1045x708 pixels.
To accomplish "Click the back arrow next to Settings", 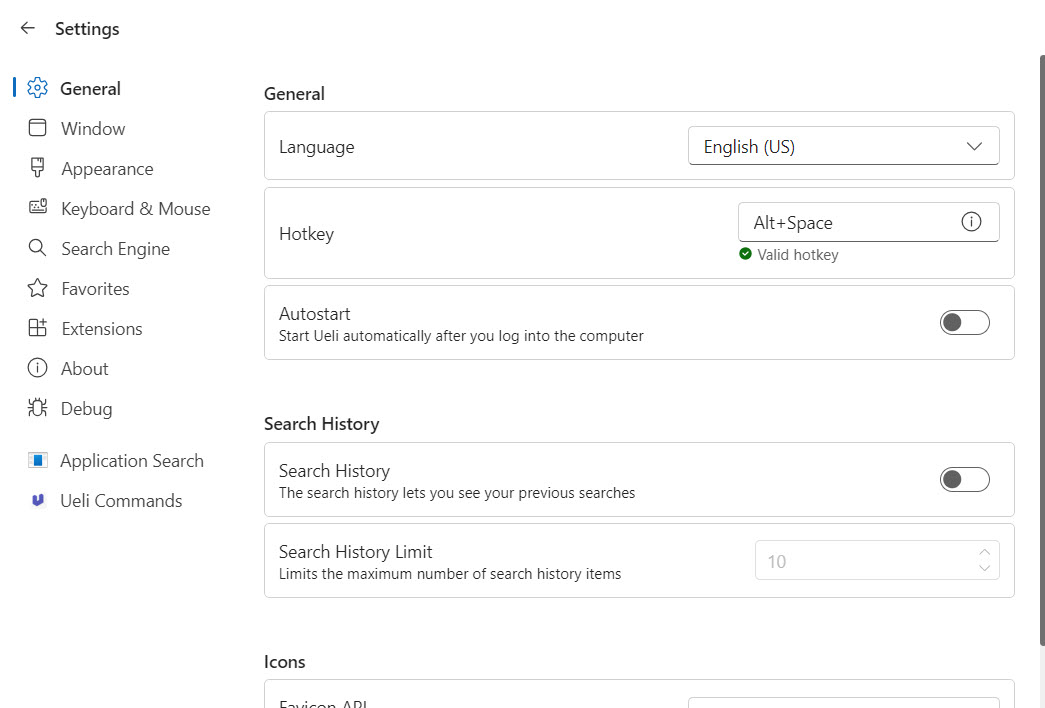I will coord(27,28).
